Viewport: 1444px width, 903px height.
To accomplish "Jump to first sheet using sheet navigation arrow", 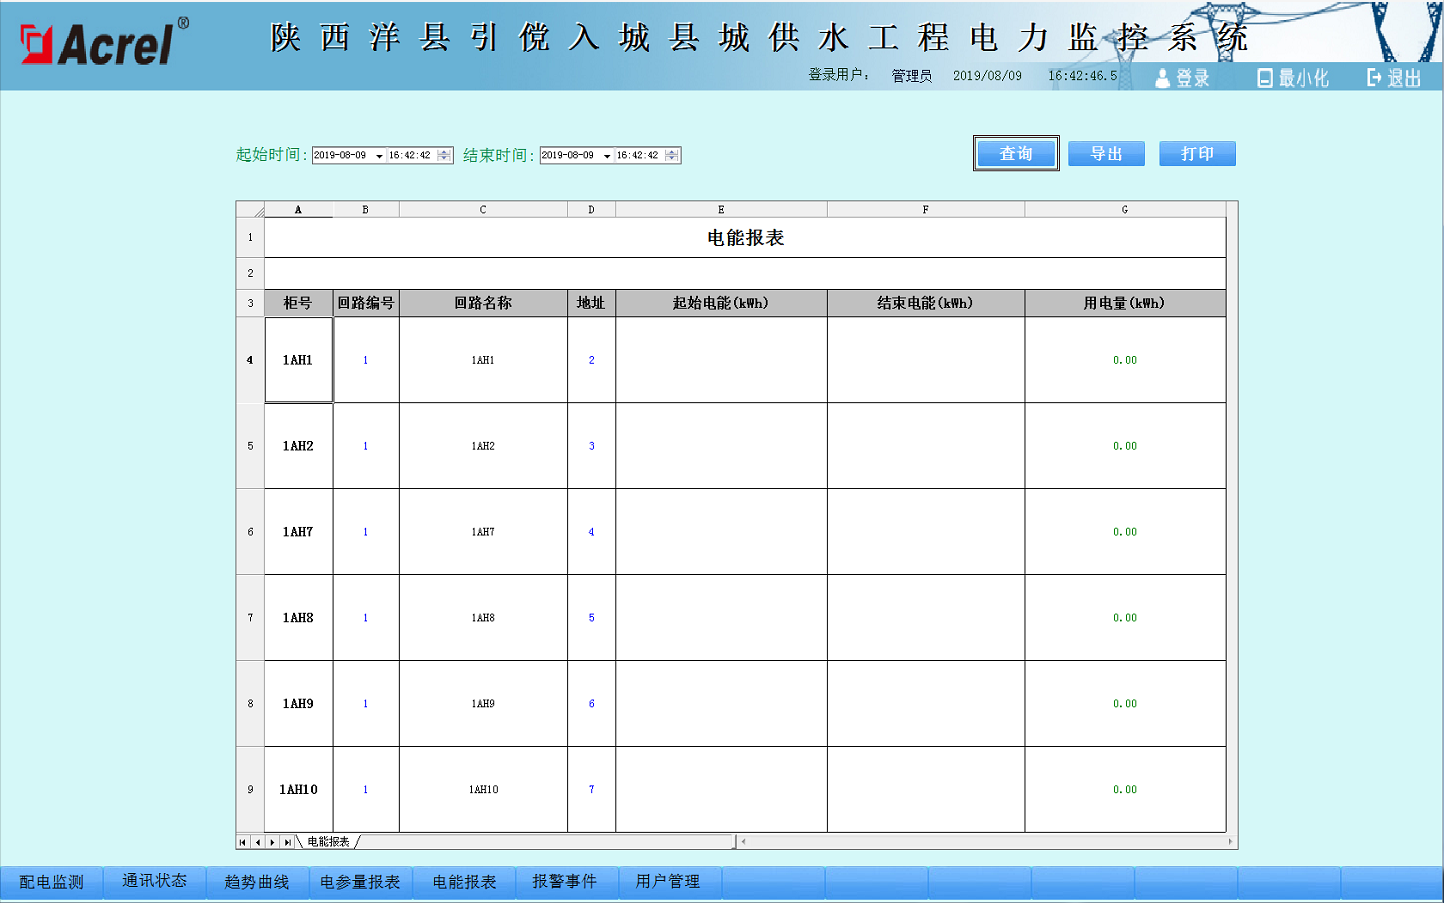I will pos(243,842).
